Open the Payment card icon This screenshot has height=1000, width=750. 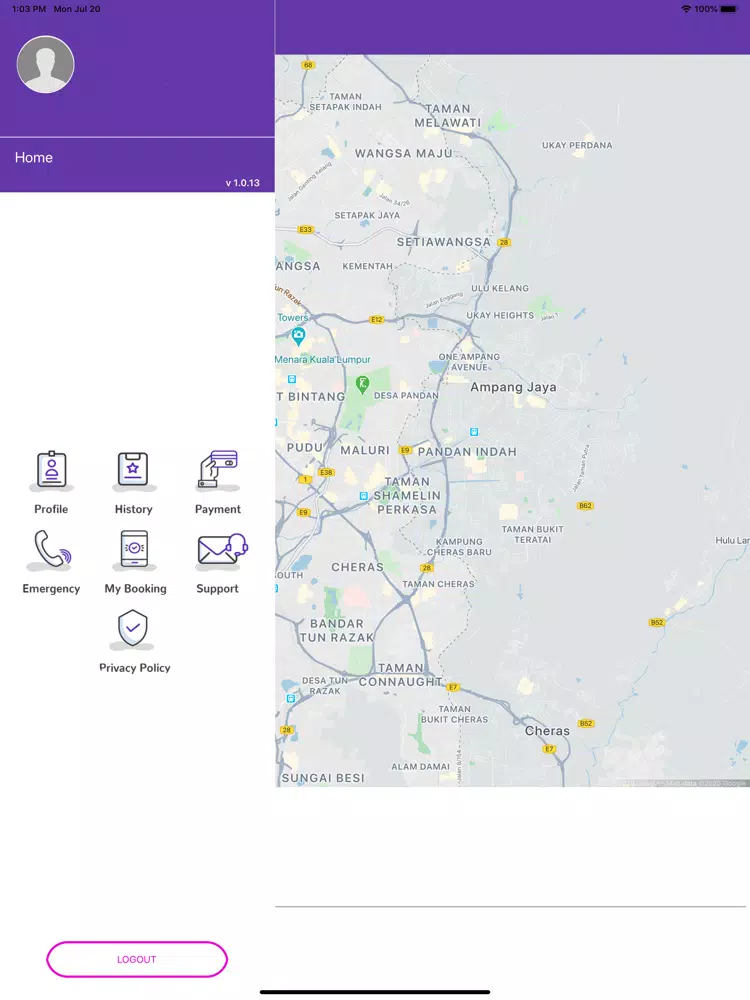click(218, 470)
